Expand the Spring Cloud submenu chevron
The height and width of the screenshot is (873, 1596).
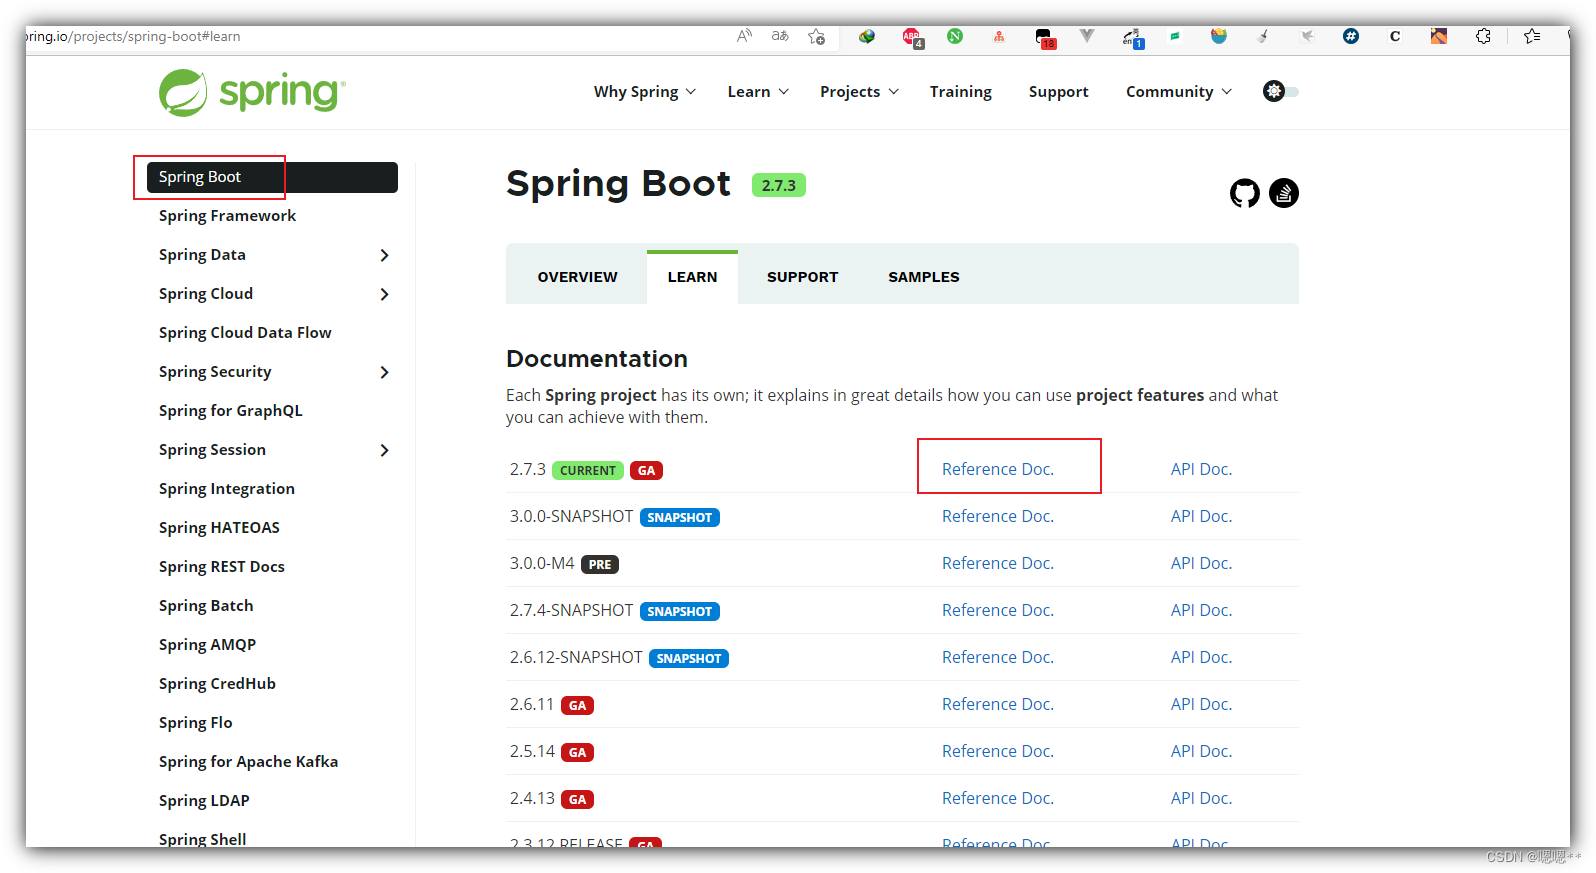tap(385, 294)
